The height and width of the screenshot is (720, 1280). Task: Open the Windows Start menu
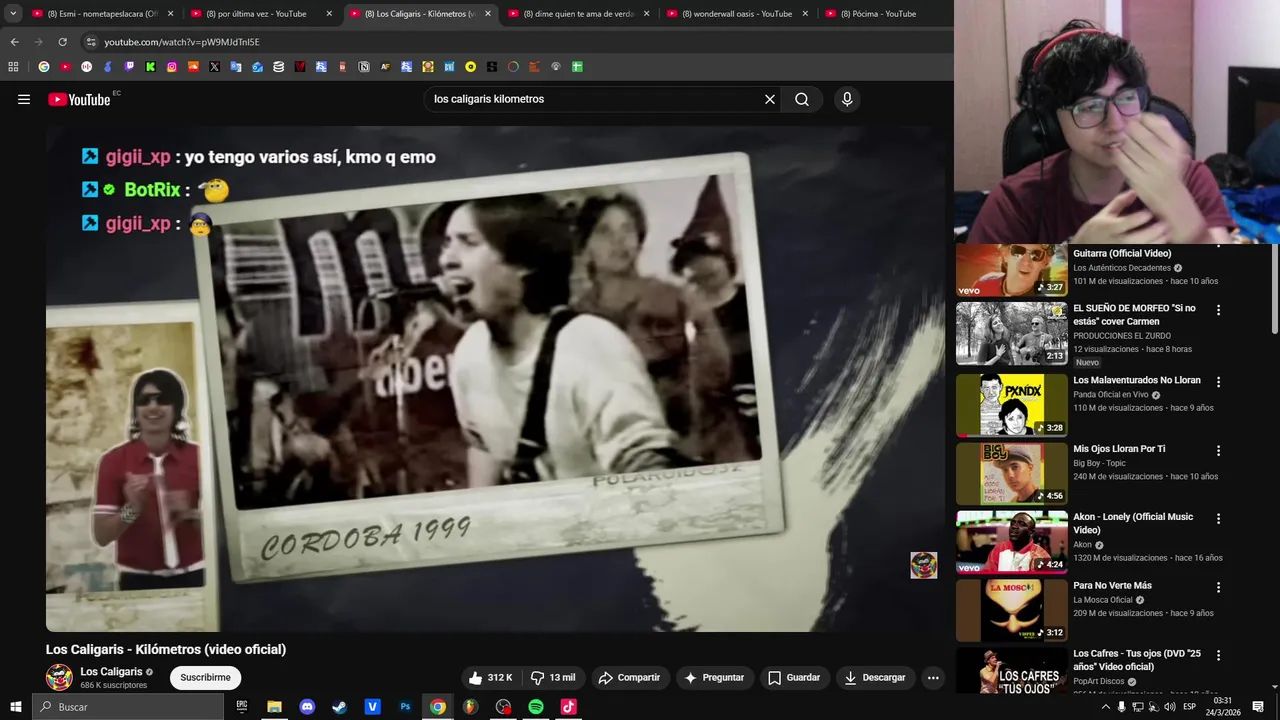coord(15,707)
